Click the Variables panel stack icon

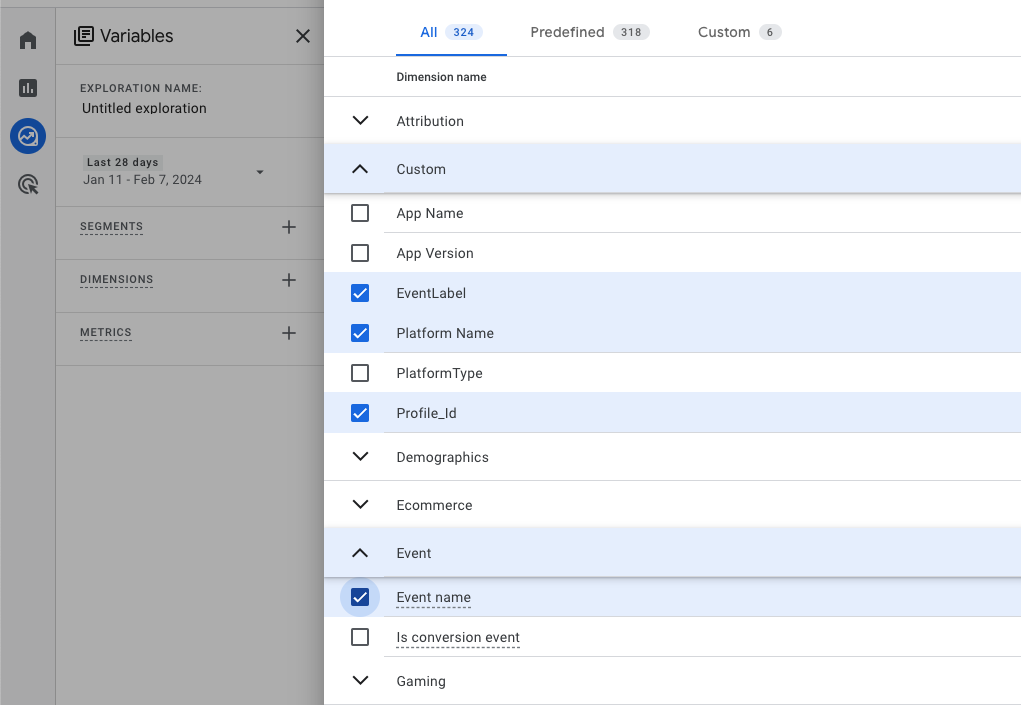point(83,36)
